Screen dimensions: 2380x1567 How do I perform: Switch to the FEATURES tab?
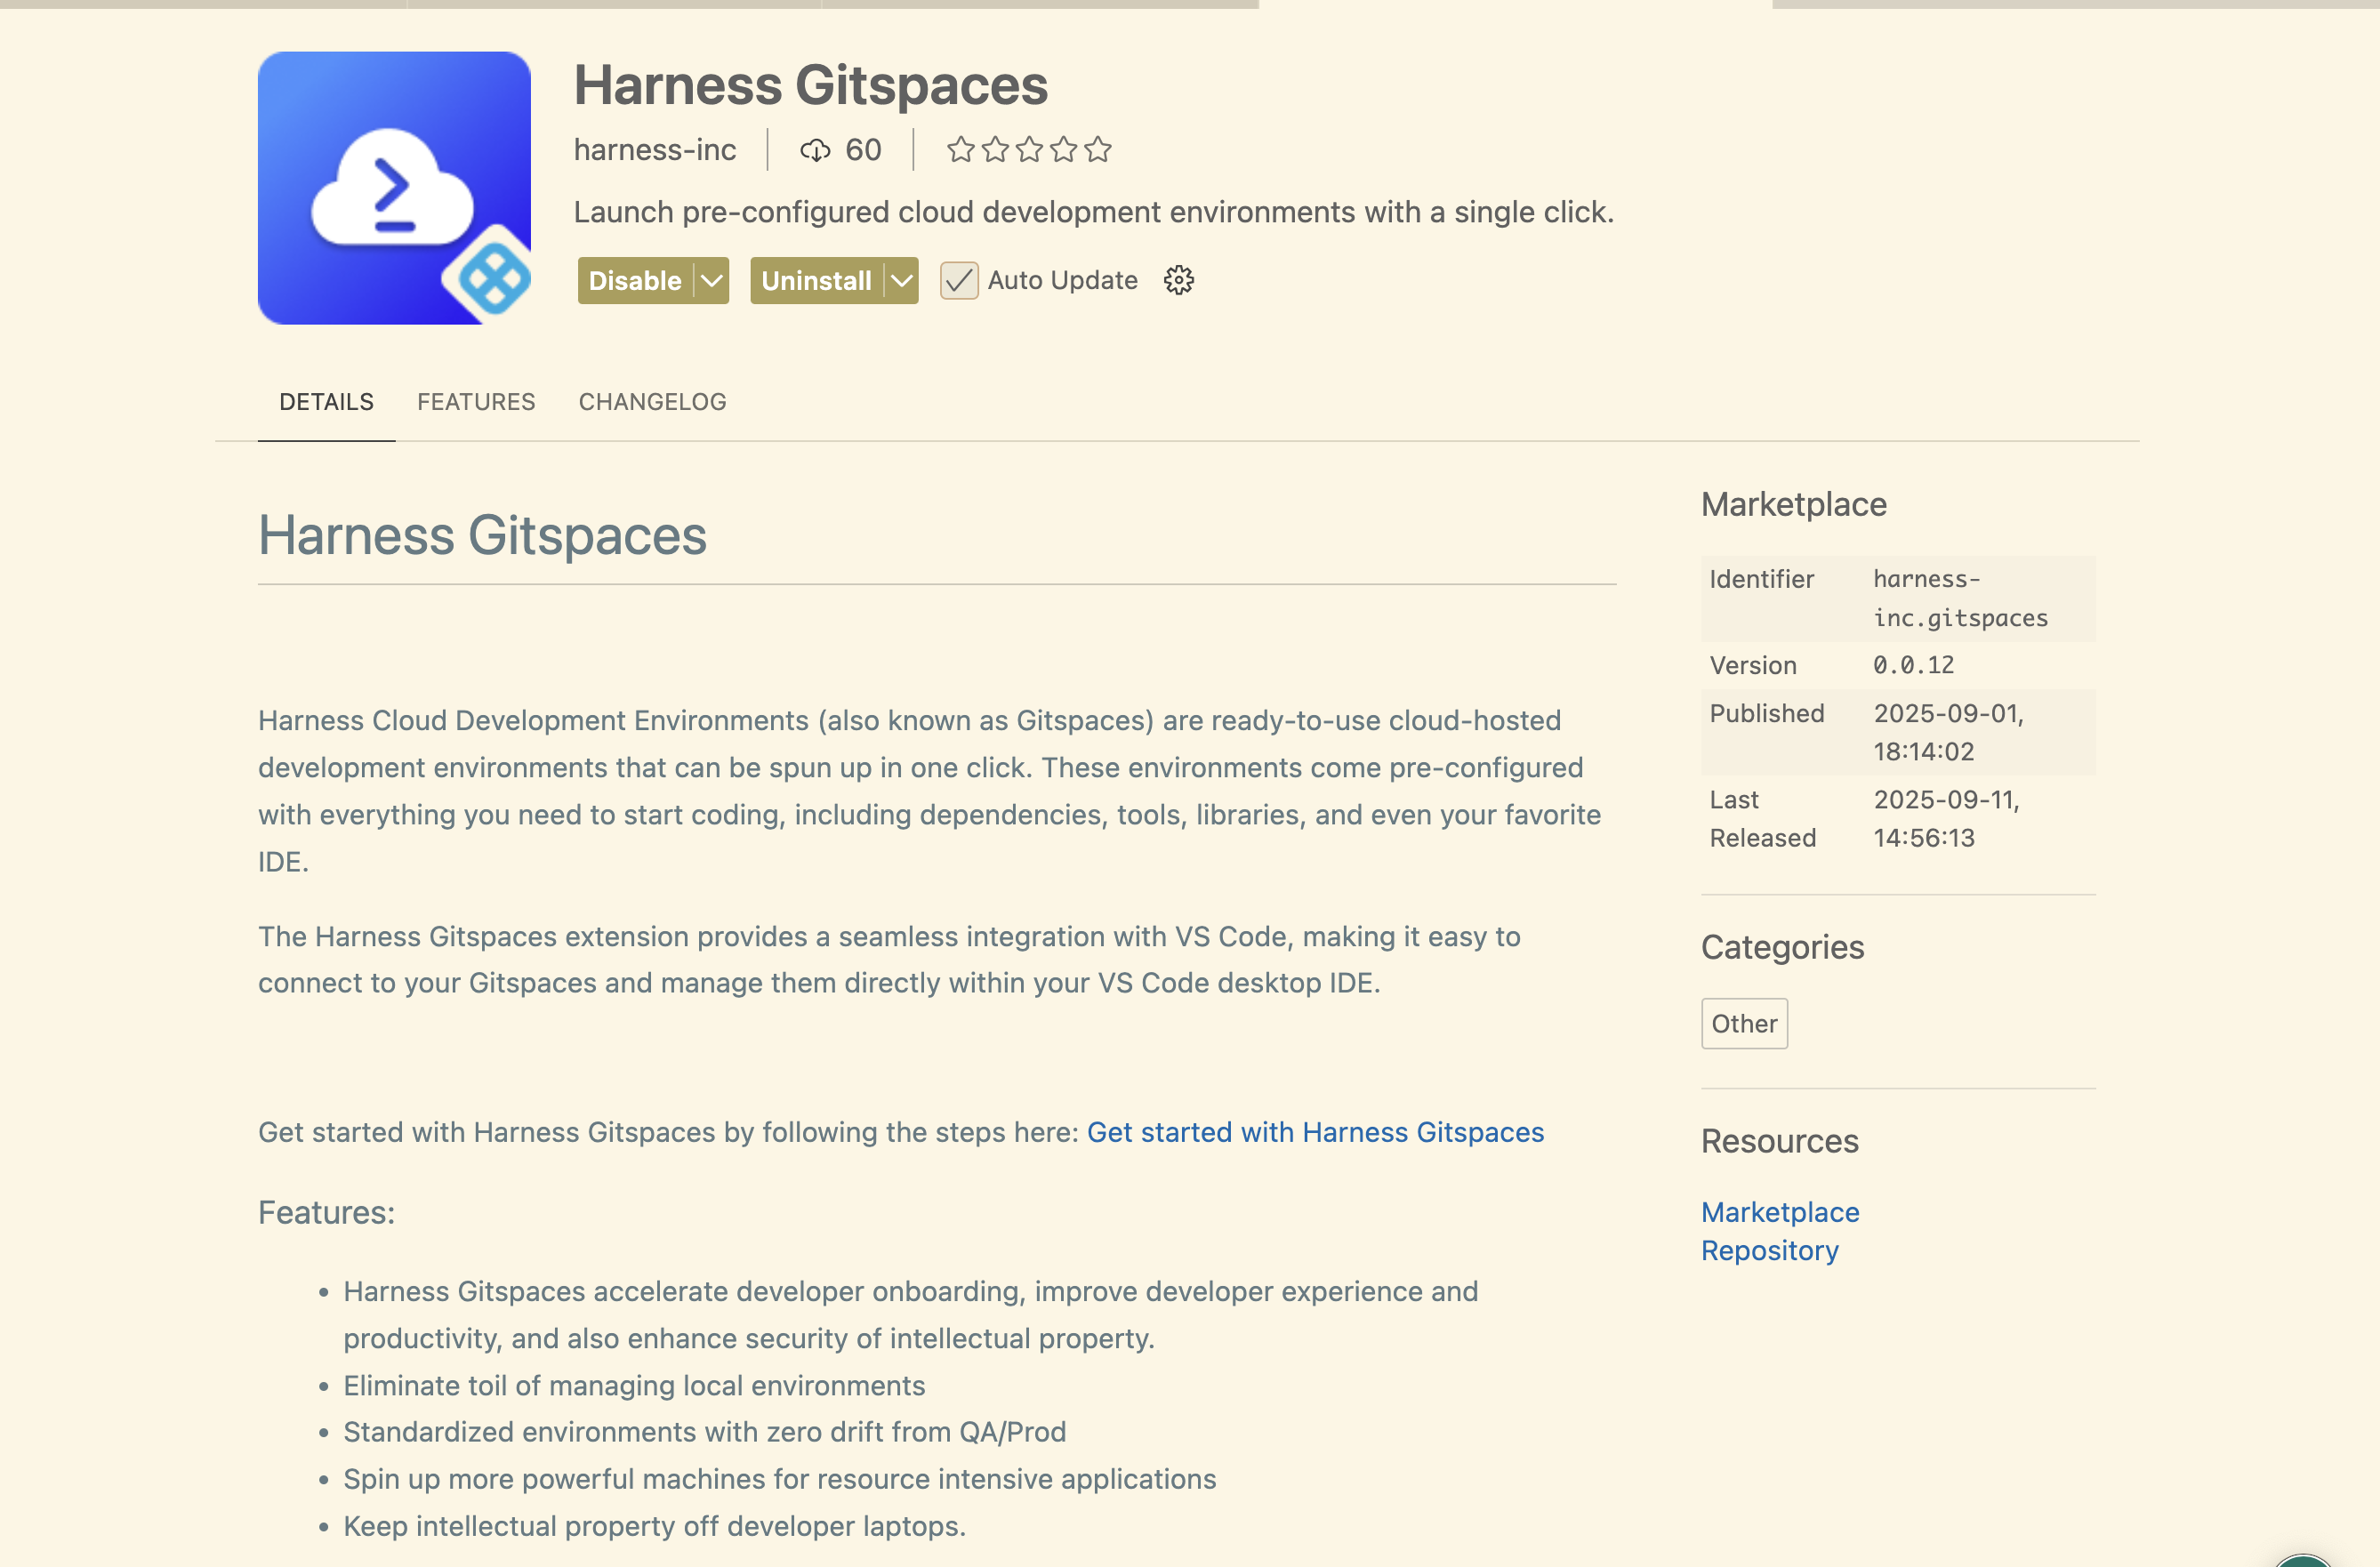[476, 402]
